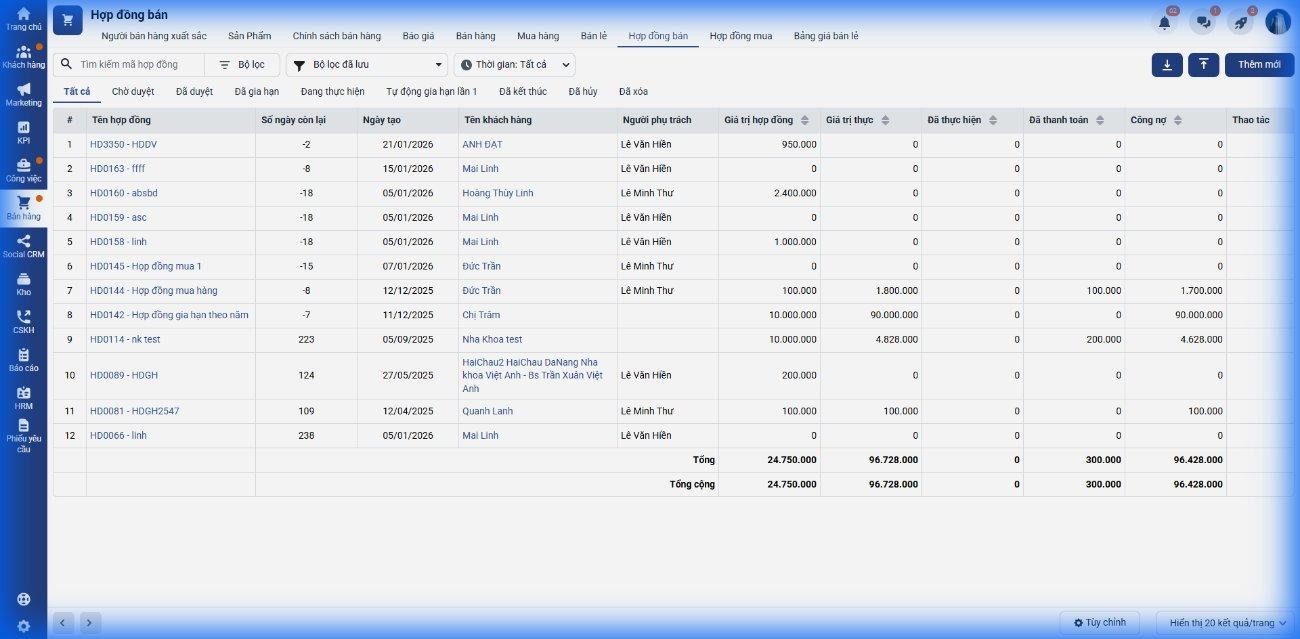Screen dimensions: 1300x639
Task: Sort by Giá trị hợp đồng column
Action: tap(804, 120)
